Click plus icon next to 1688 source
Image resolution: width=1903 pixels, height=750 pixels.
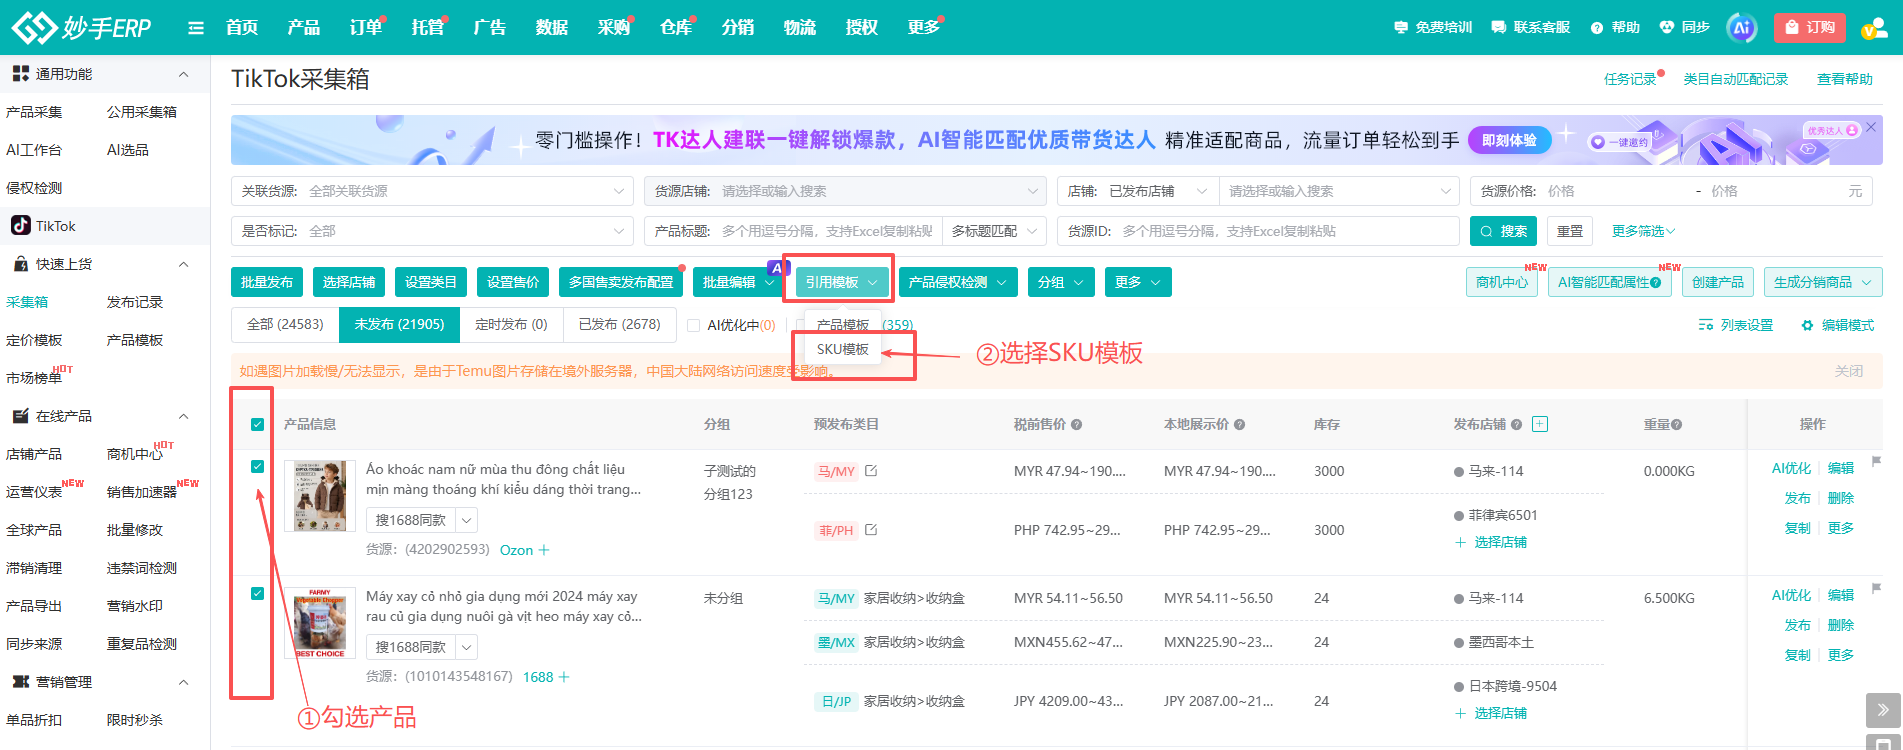coord(564,677)
